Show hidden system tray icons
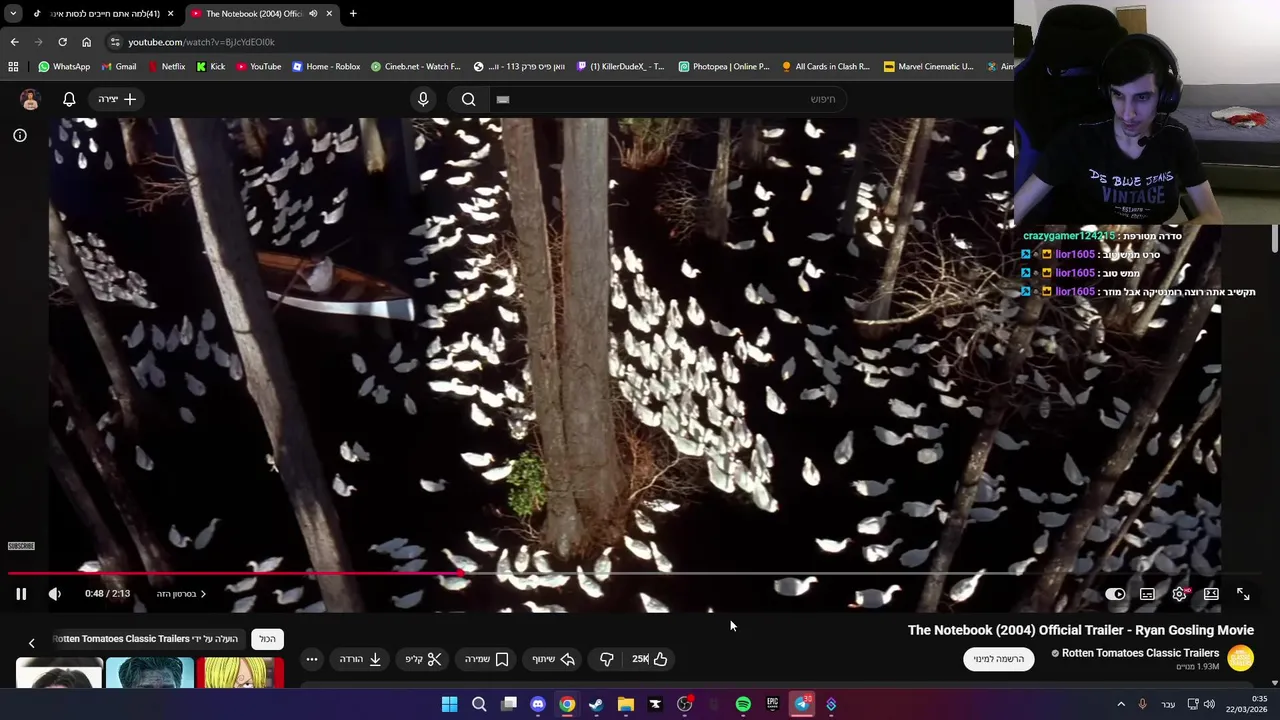The height and width of the screenshot is (720, 1280). point(1121,705)
